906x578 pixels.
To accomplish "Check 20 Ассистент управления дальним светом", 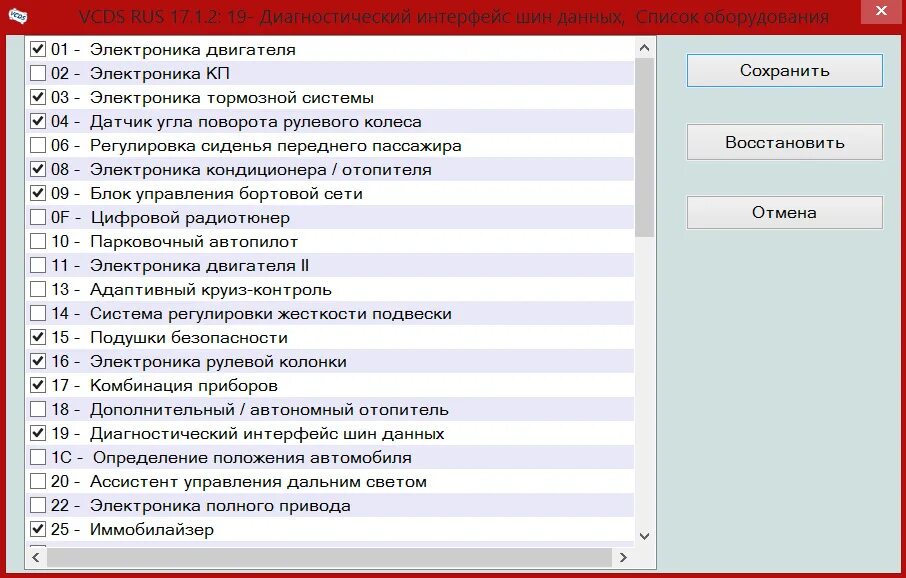I will (x=38, y=481).
